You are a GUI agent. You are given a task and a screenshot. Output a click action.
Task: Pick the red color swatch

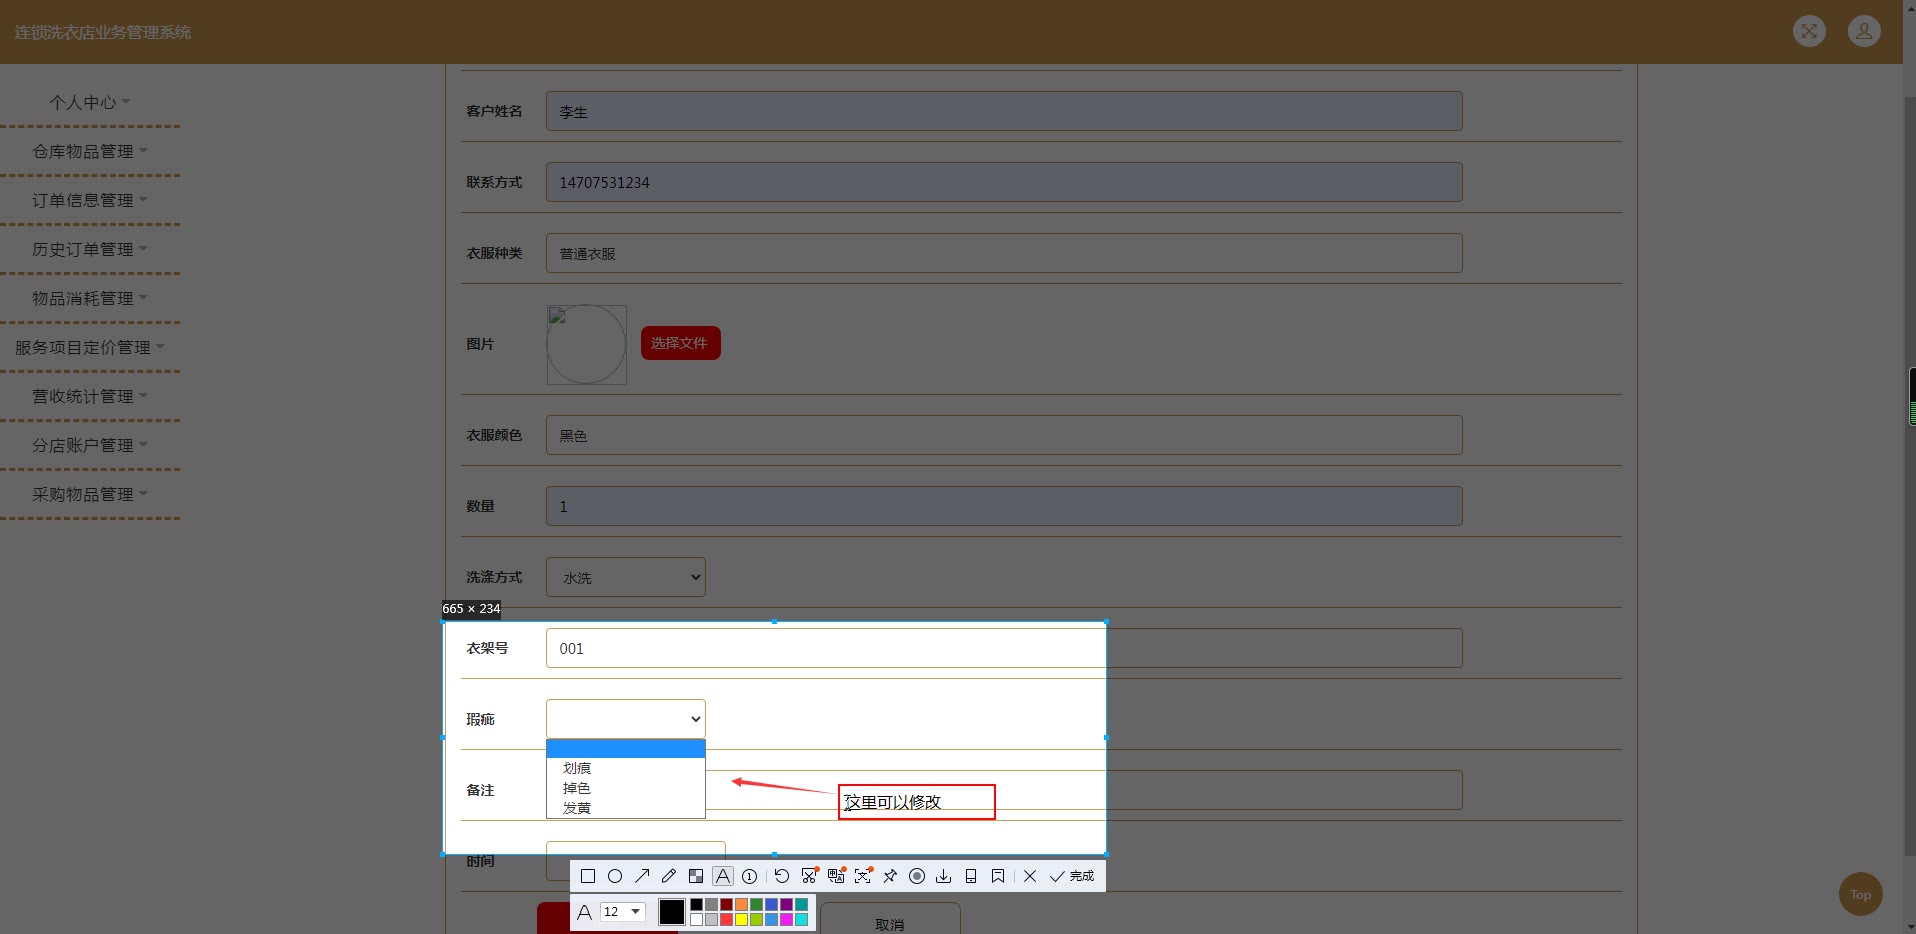[x=726, y=920]
